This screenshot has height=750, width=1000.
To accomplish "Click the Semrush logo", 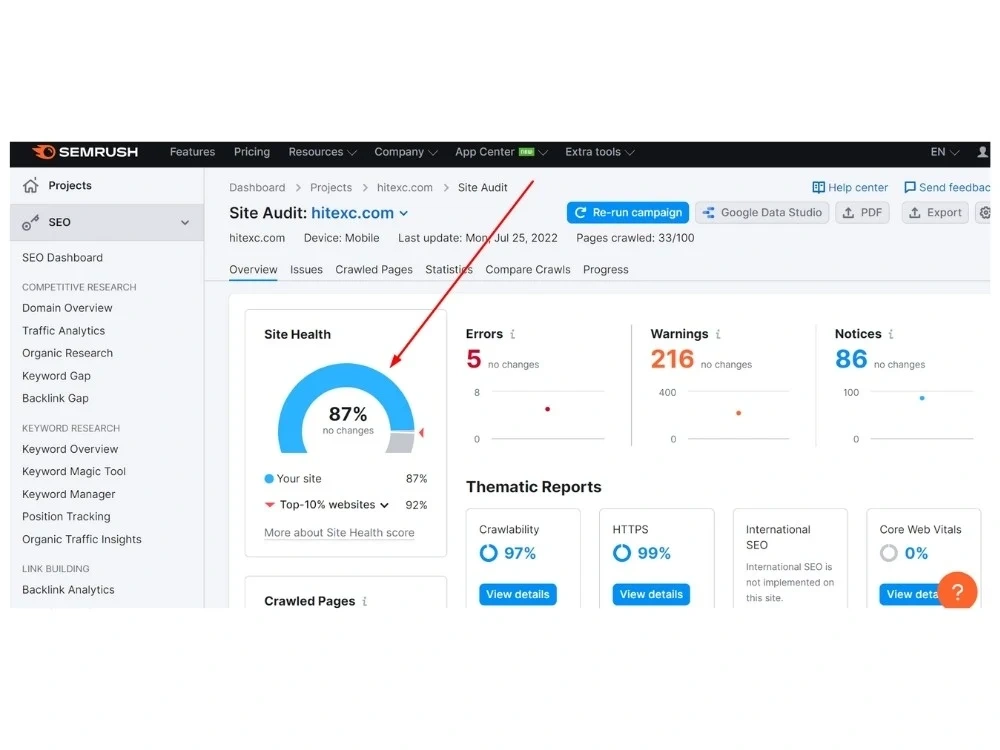I will coord(85,152).
